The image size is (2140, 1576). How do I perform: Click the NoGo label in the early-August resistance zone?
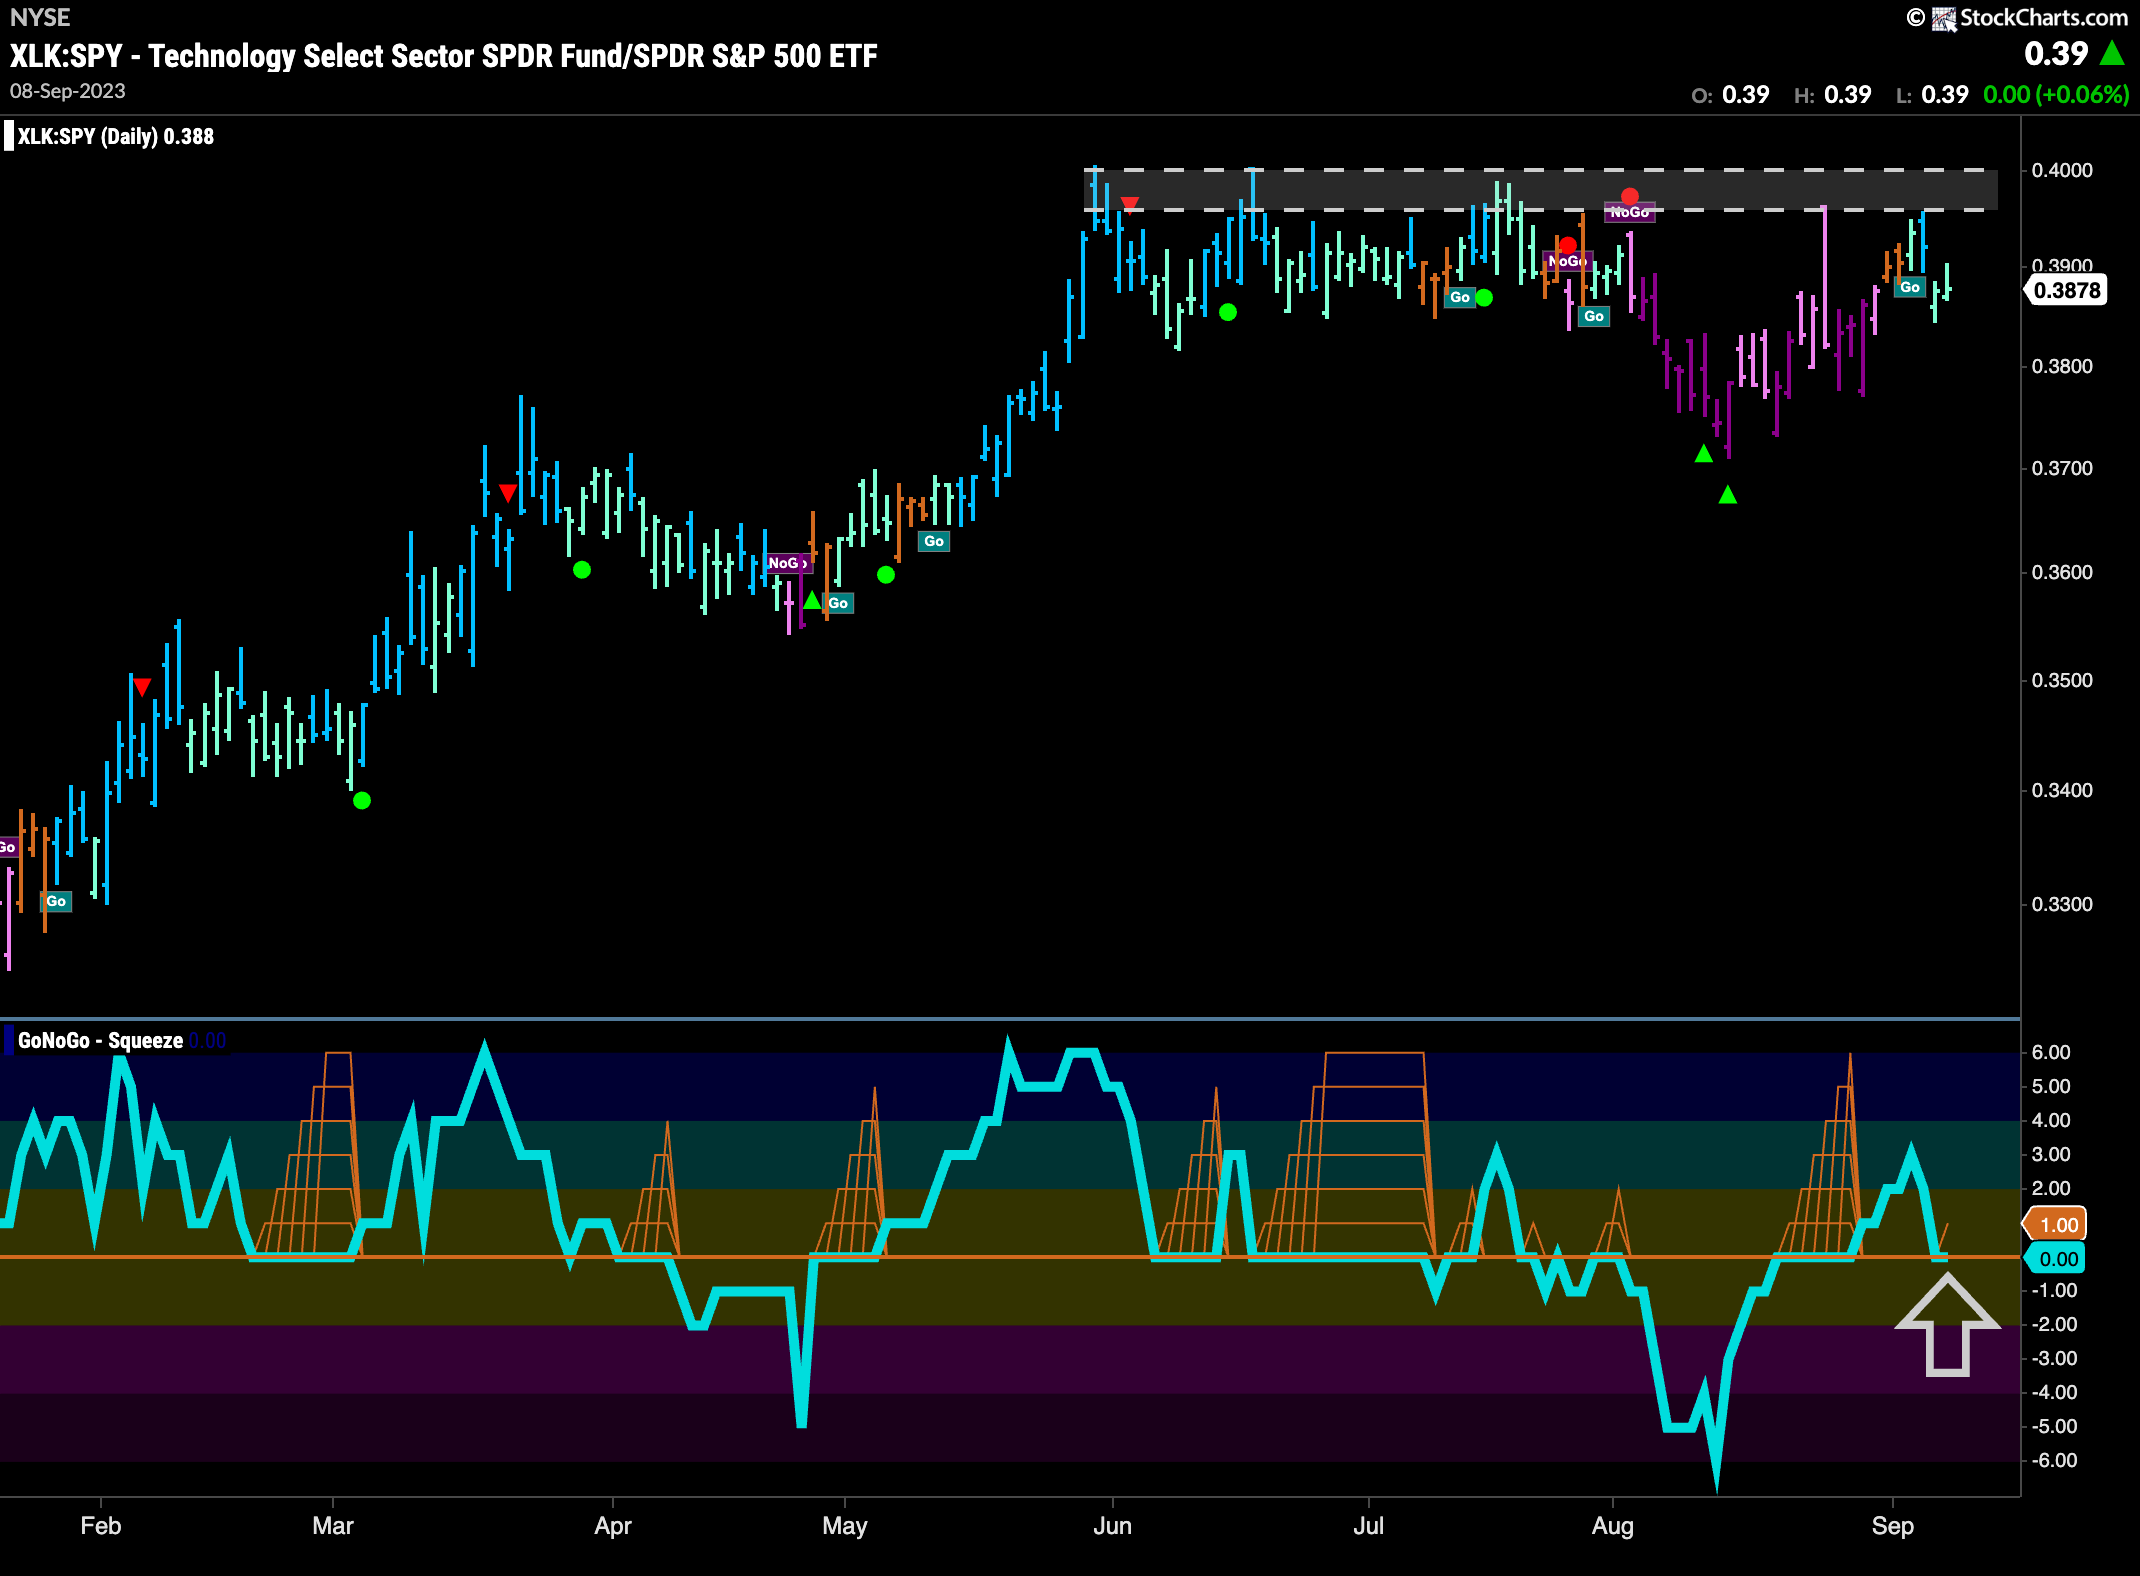click(x=1630, y=212)
